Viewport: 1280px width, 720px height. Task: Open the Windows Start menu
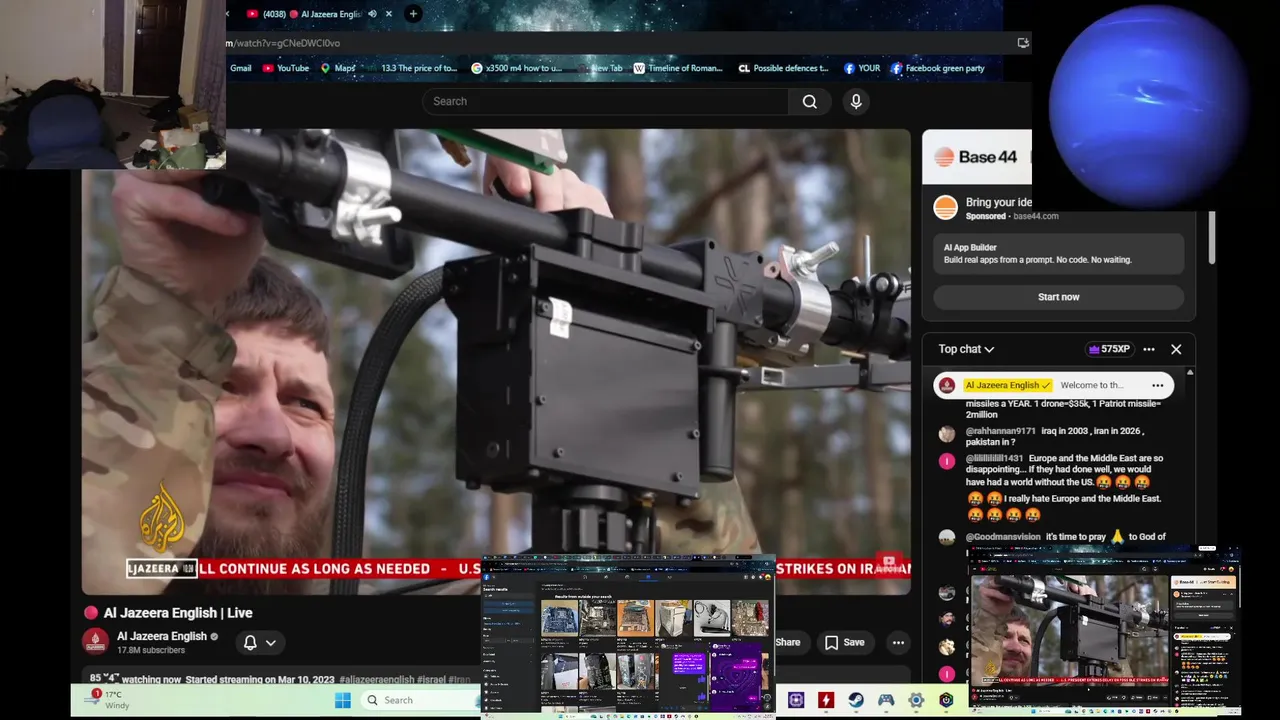[x=343, y=700]
